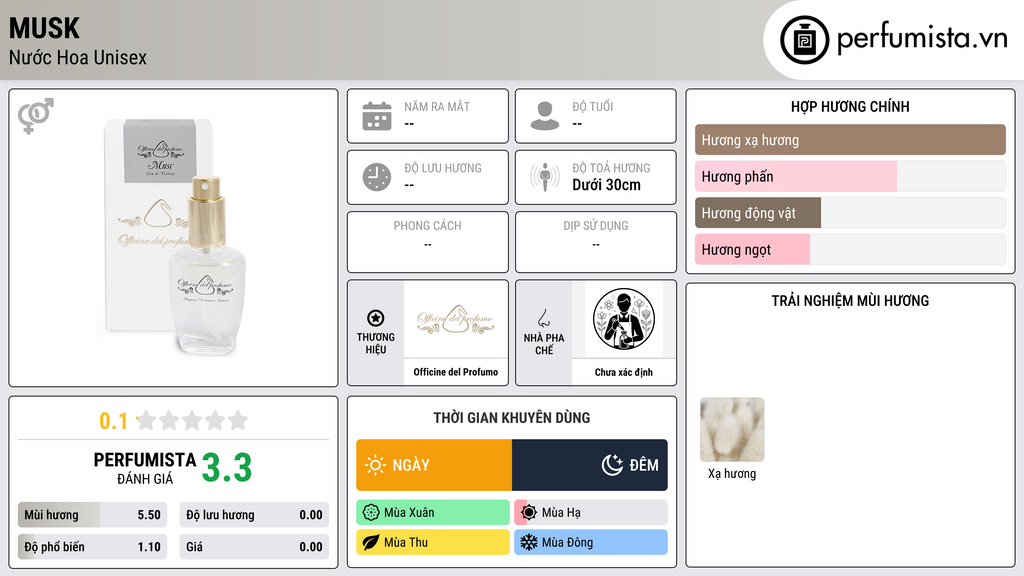Click the Trải nghiệm mùi hương heading

[x=850, y=301]
